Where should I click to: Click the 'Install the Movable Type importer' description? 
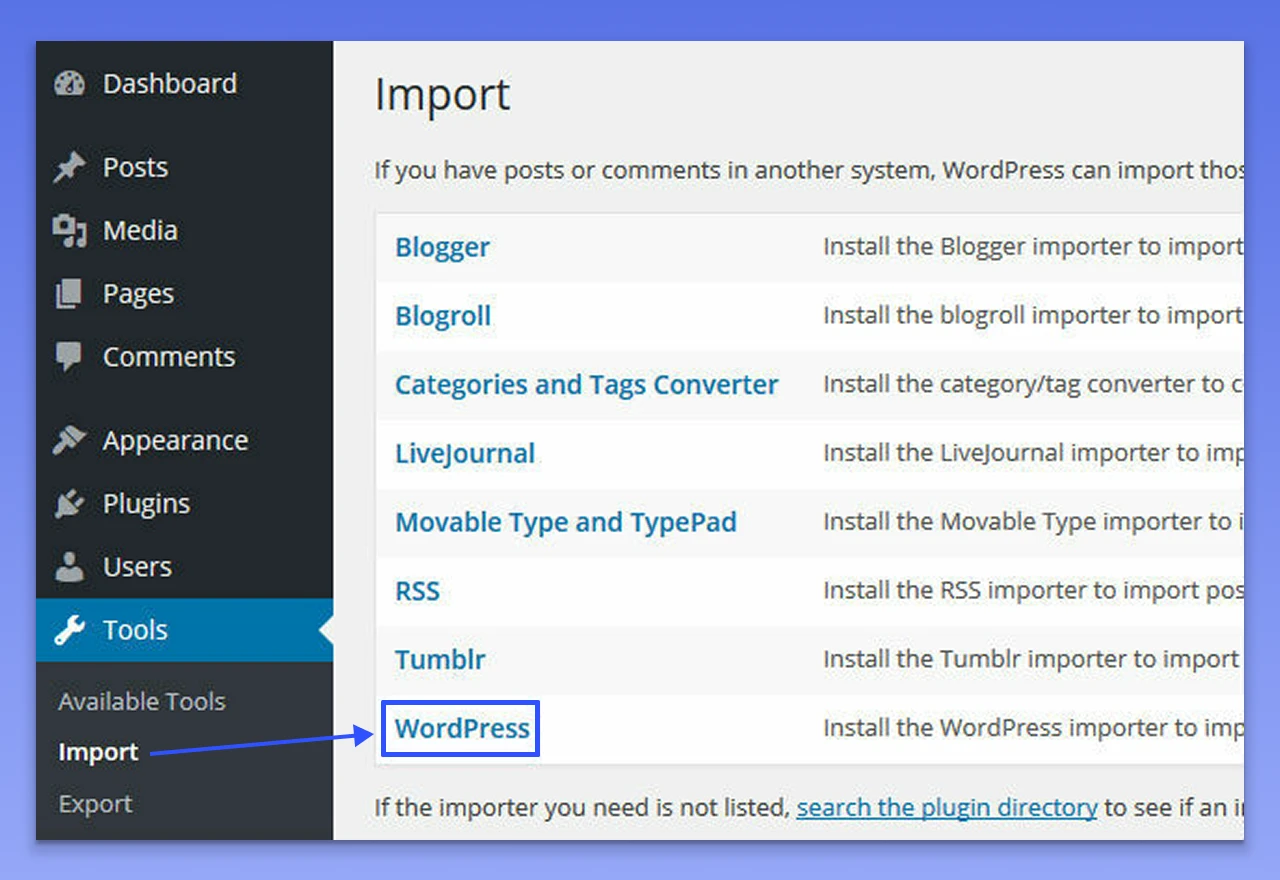pos(1033,522)
